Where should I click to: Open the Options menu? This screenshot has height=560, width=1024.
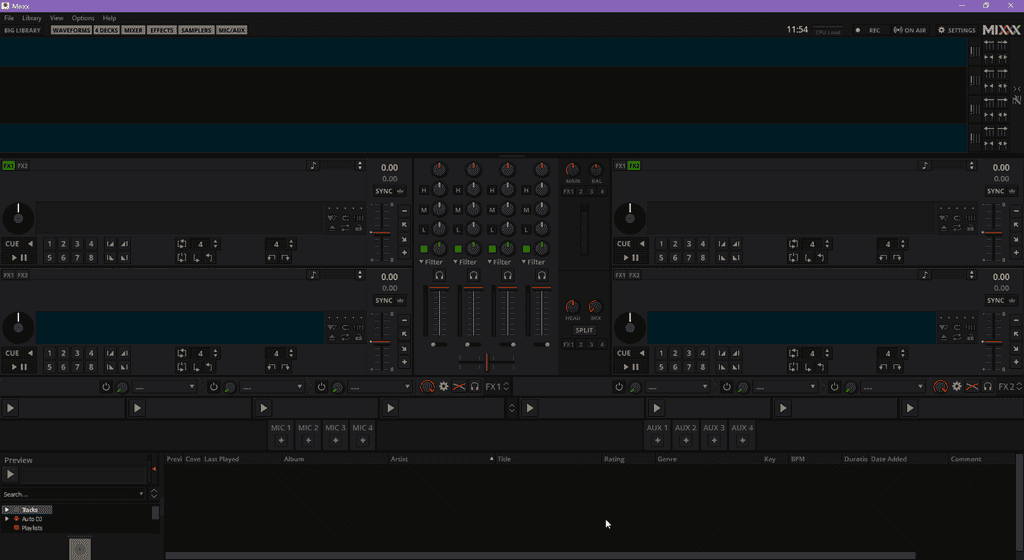pyautogui.click(x=83, y=18)
